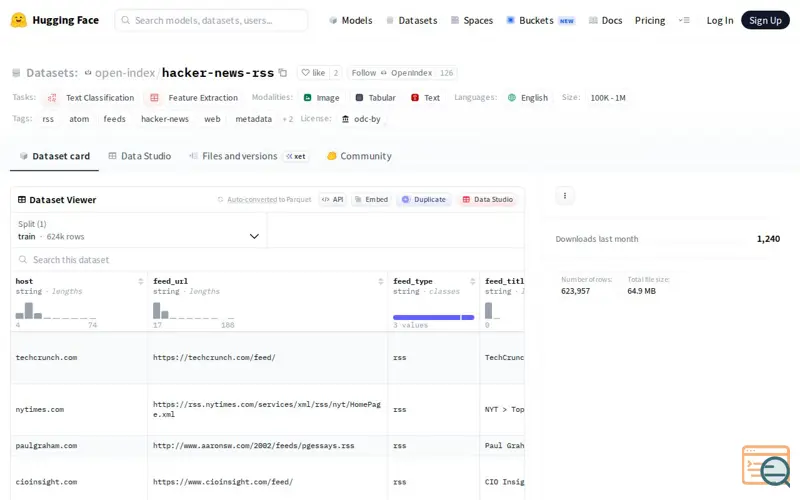Open the three-dot menu beside Downloads
Image resolution: width=800 pixels, height=500 pixels.
[565, 196]
